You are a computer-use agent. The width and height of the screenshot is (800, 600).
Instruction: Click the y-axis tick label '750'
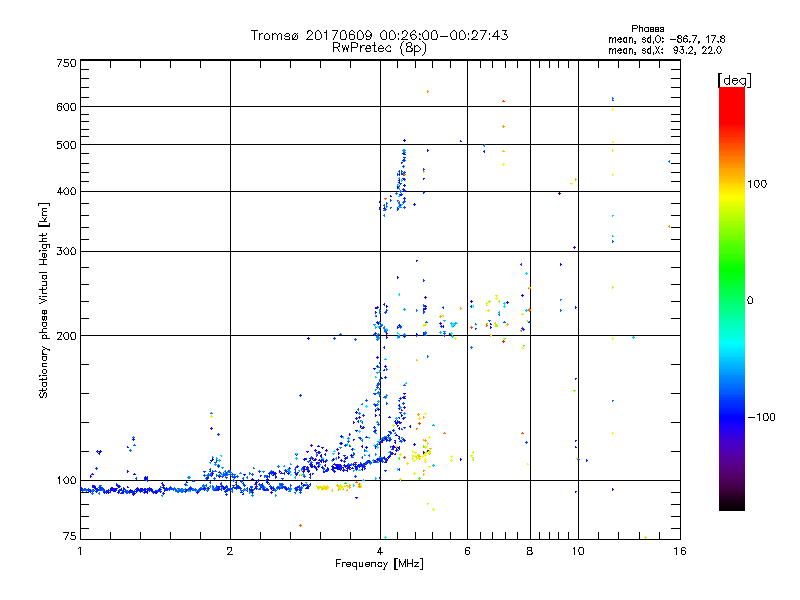pos(66,63)
